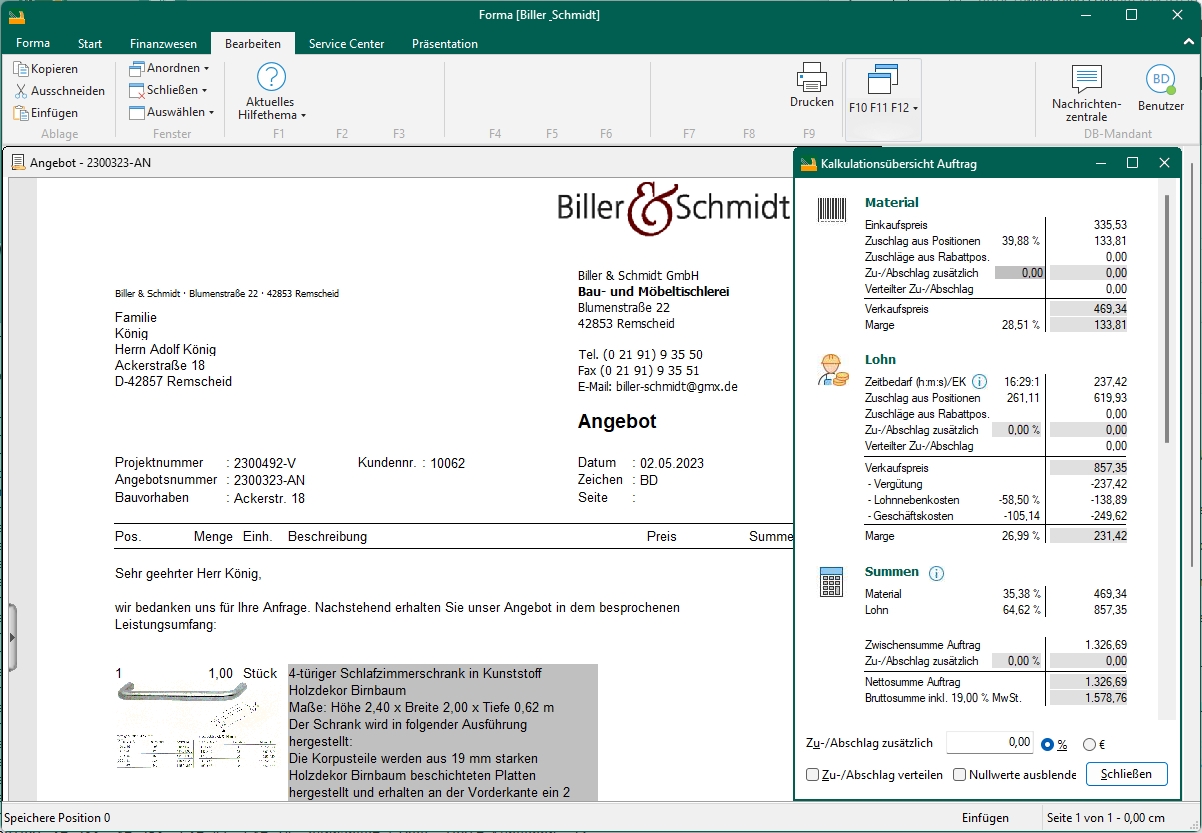Click the Angebotsnummer 2300323-AN value

tap(270, 481)
